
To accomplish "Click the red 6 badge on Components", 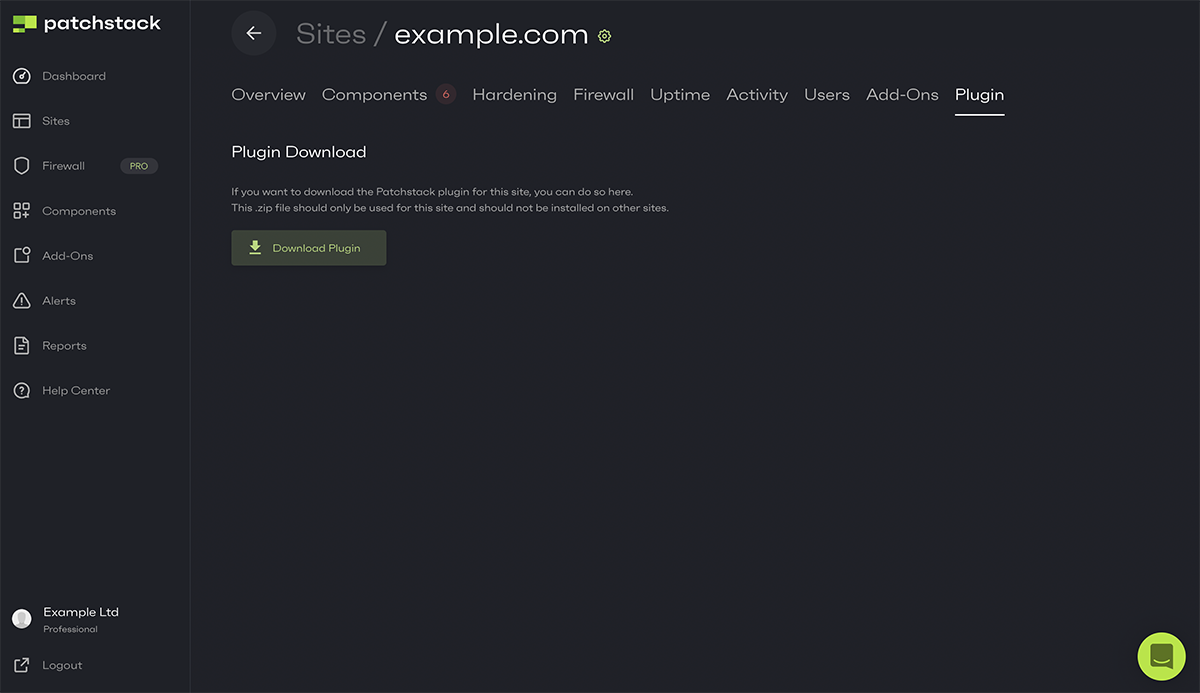I will click(x=446, y=95).
